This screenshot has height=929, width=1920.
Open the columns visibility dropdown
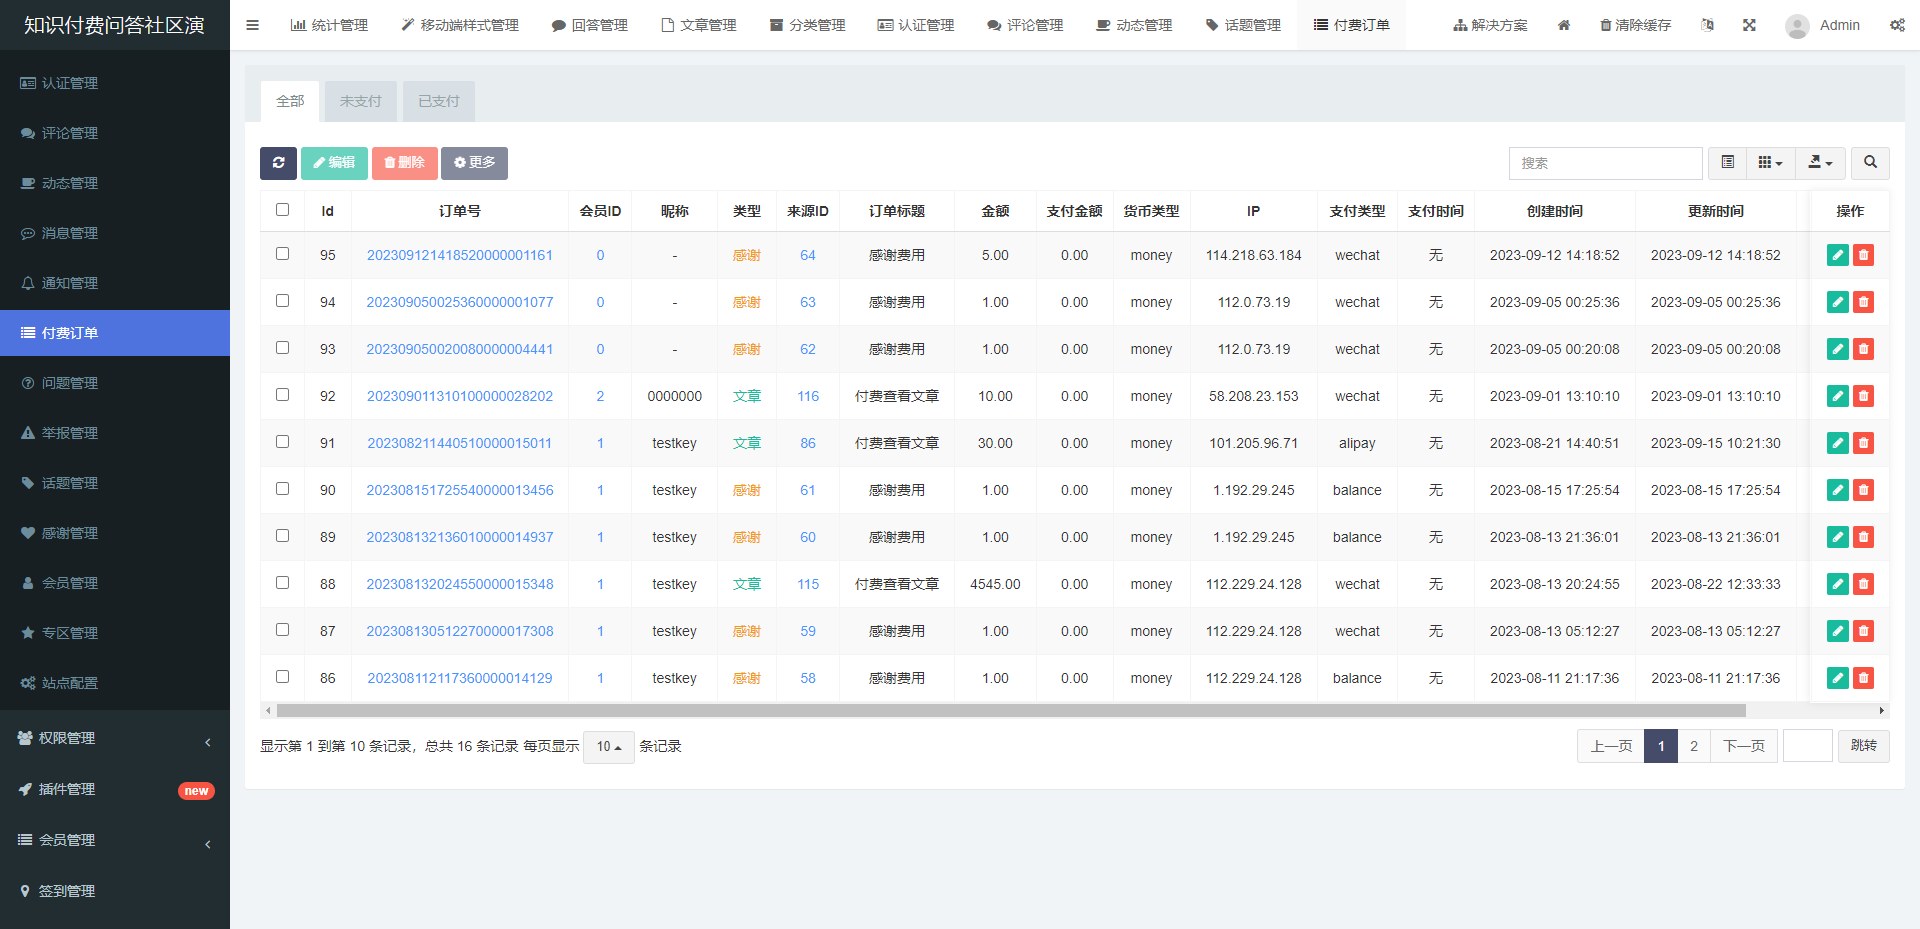[x=1770, y=163]
